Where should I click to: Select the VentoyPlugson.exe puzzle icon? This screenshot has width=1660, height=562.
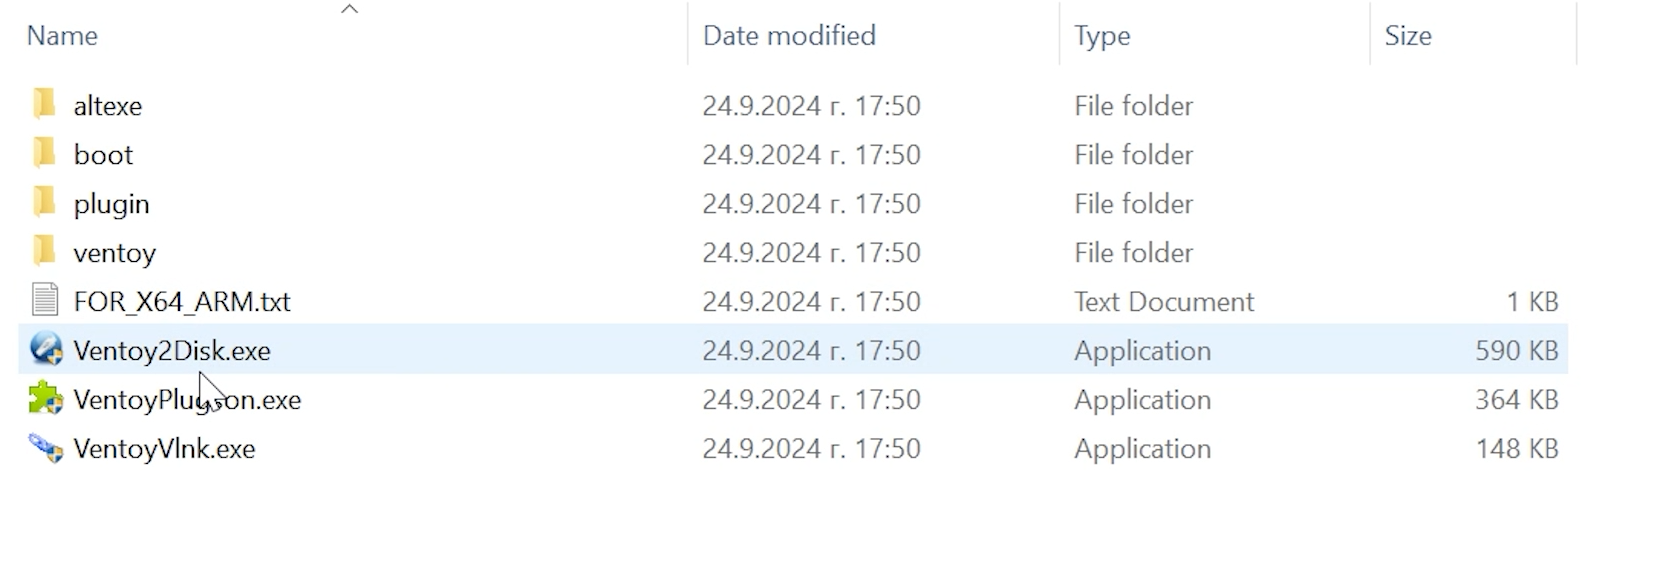[x=46, y=398]
